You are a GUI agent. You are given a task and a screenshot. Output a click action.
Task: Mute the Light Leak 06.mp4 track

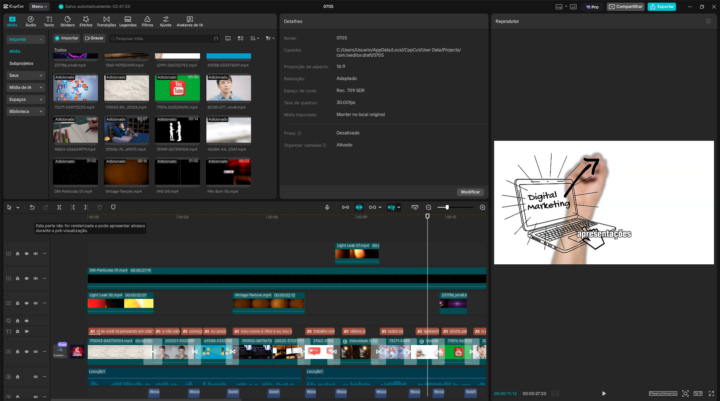click(35, 303)
